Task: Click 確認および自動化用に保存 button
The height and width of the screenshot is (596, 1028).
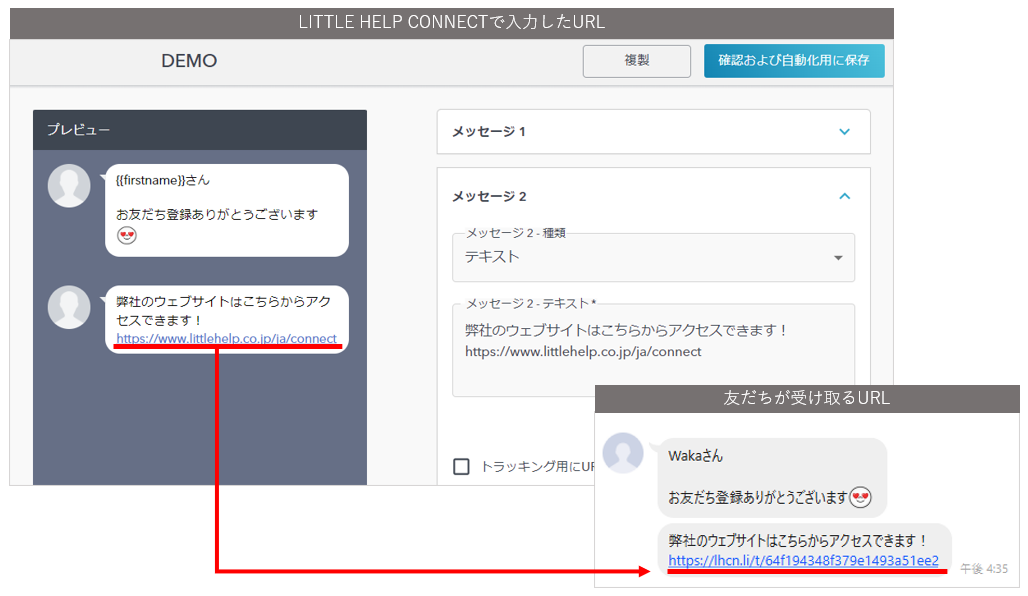Action: click(x=793, y=61)
